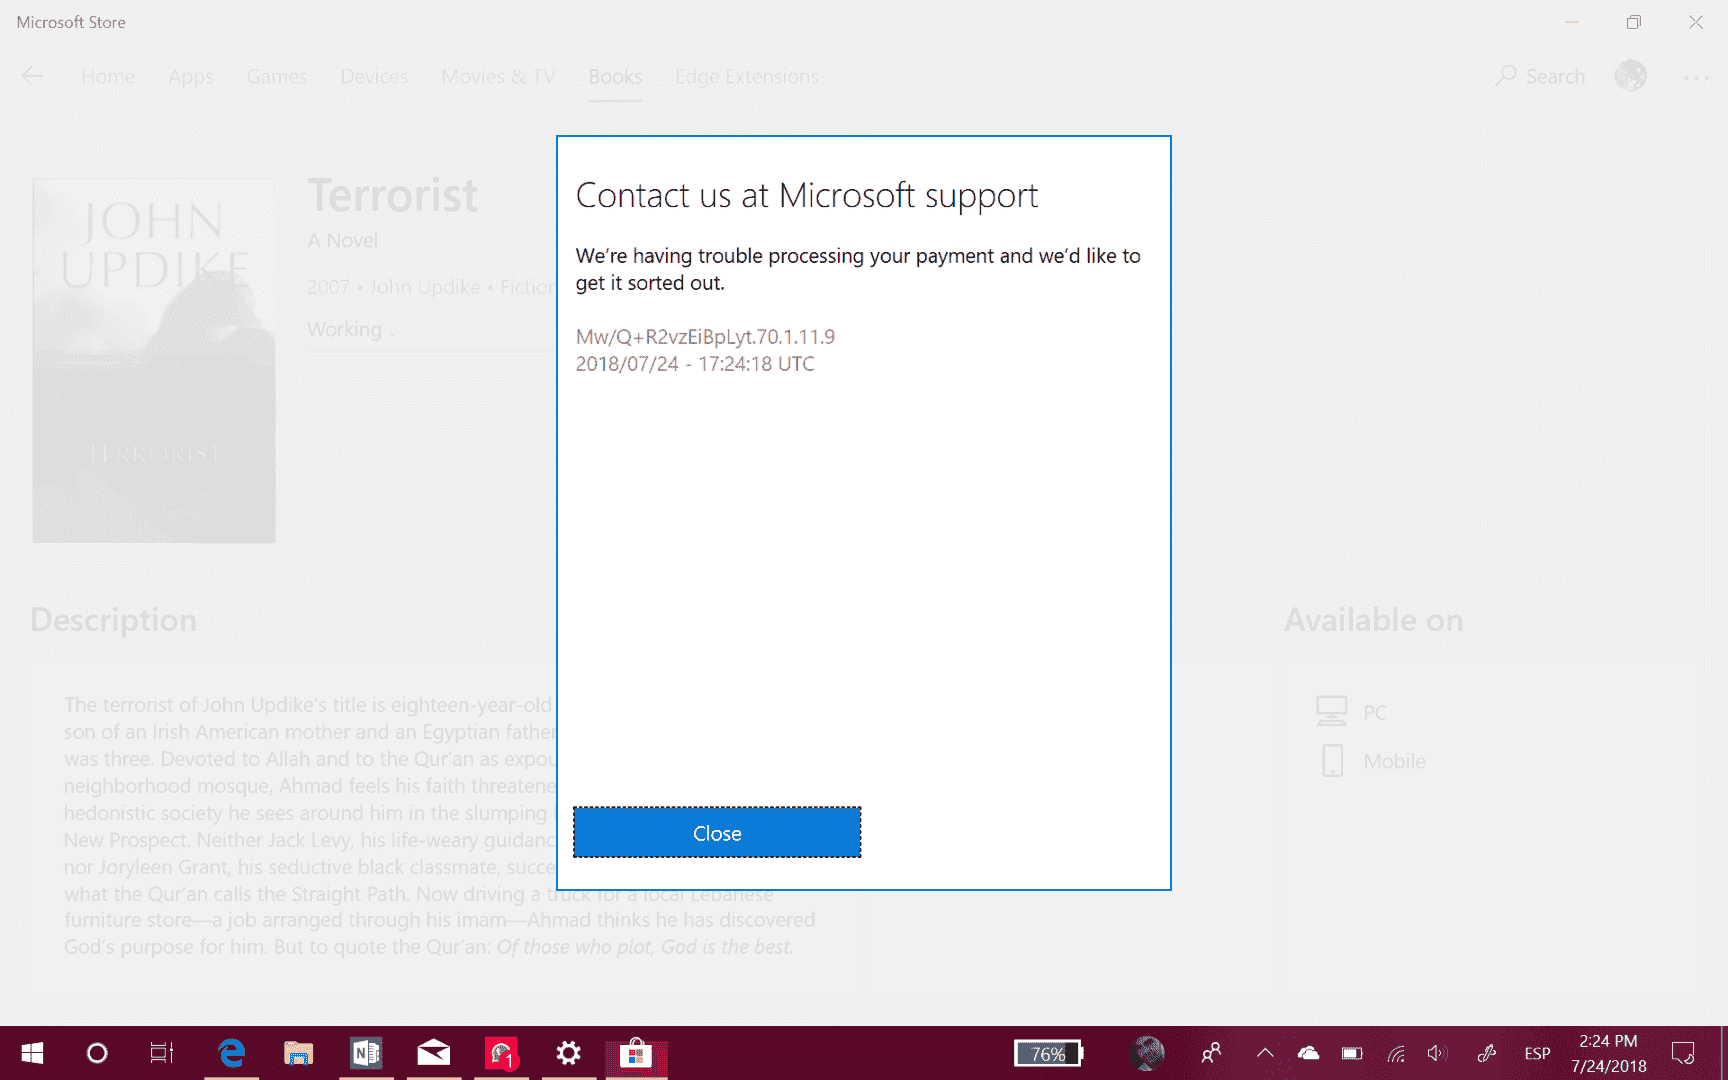Image resolution: width=1728 pixels, height=1080 pixels.
Task: Click the John Updike author link
Action: pos(425,287)
